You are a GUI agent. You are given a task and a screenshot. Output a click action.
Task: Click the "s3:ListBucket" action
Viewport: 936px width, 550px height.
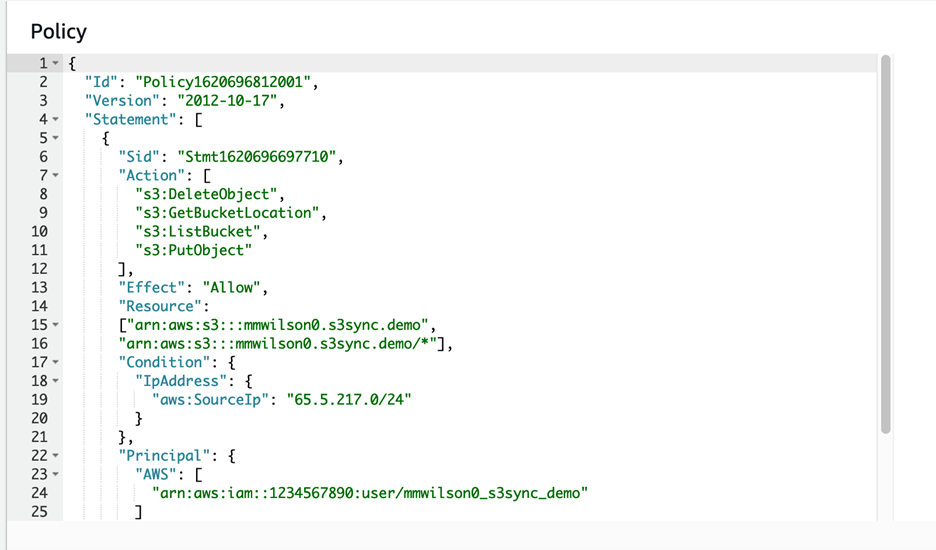(198, 231)
